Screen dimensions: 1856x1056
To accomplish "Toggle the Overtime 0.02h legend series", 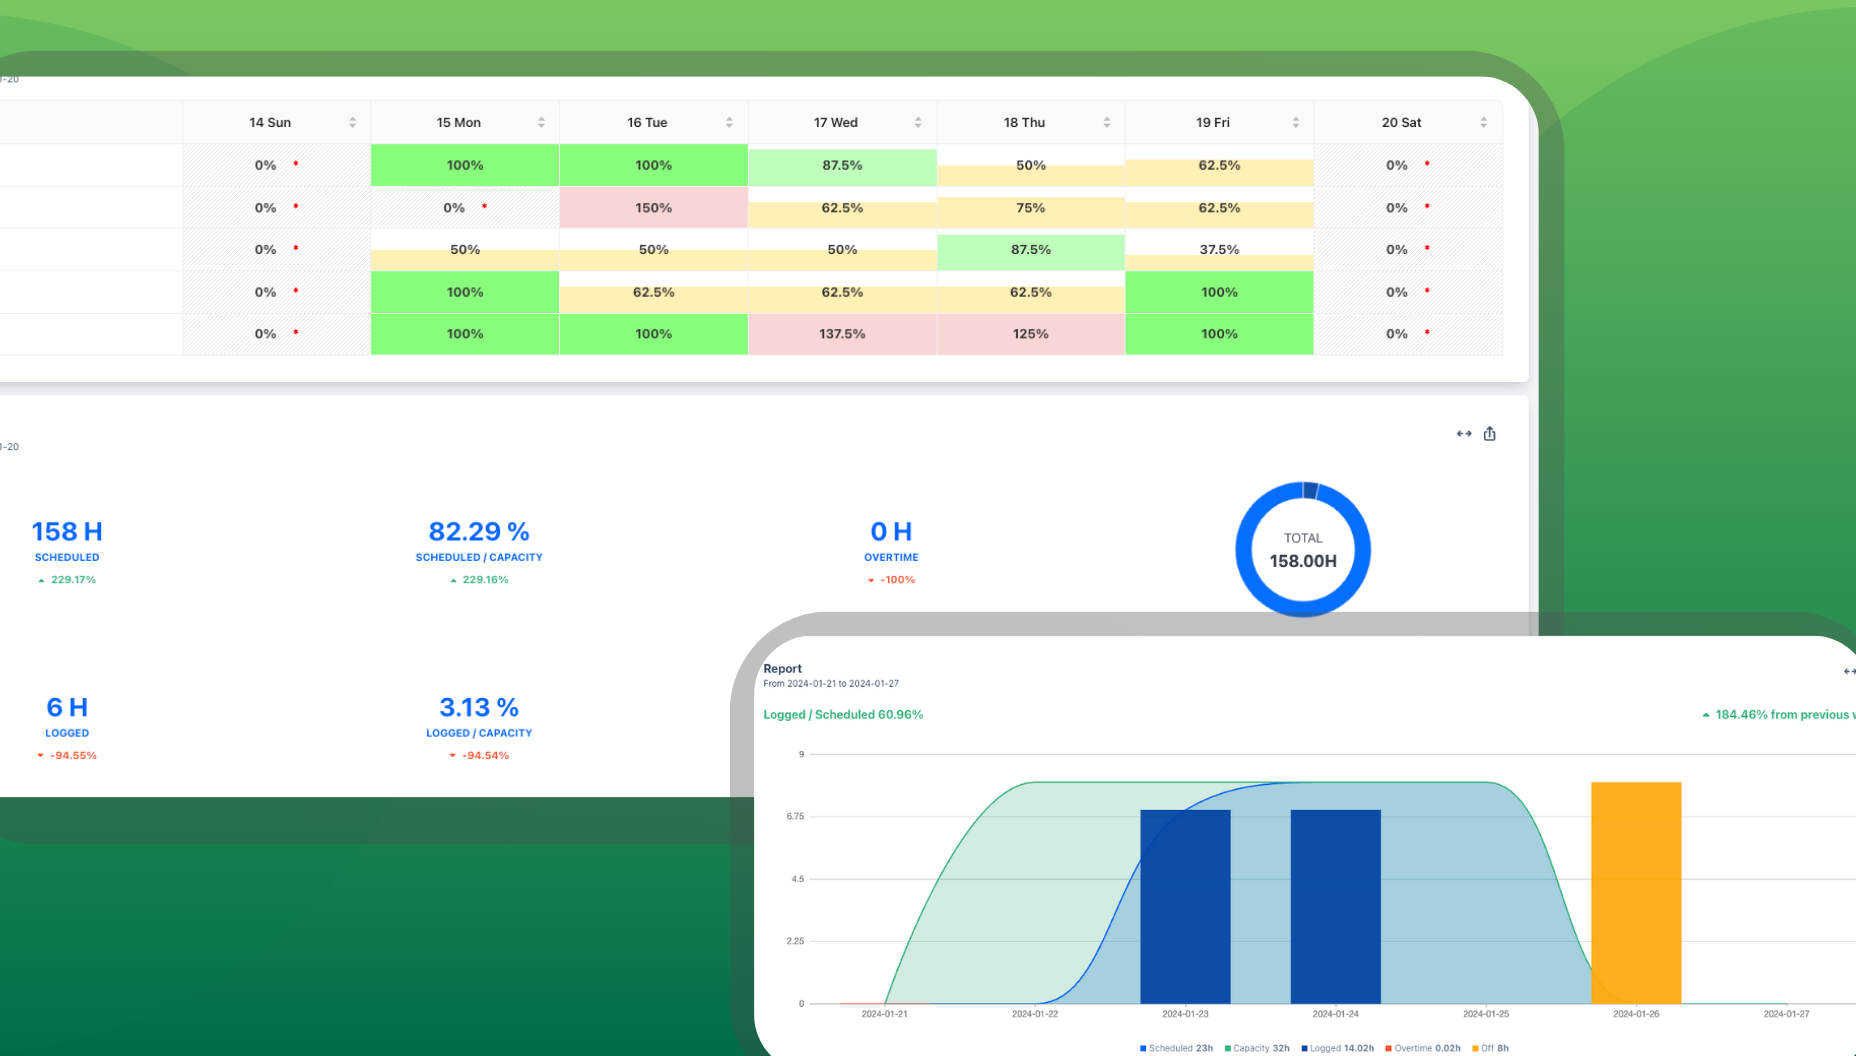I will coord(1423,1048).
